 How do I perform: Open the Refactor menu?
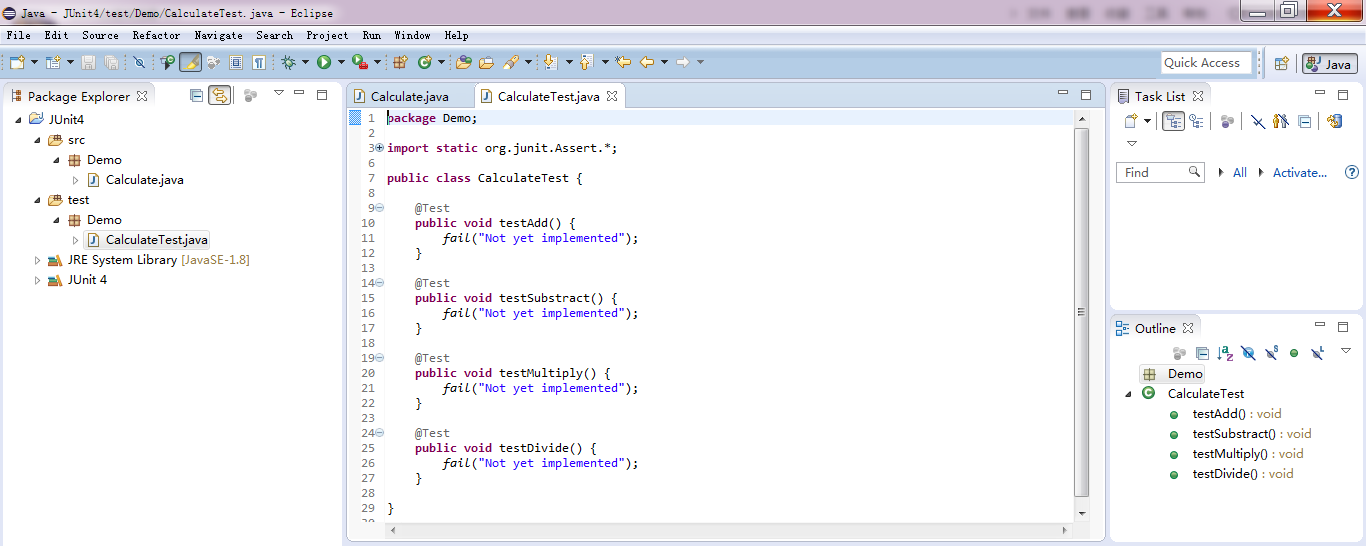coord(156,35)
